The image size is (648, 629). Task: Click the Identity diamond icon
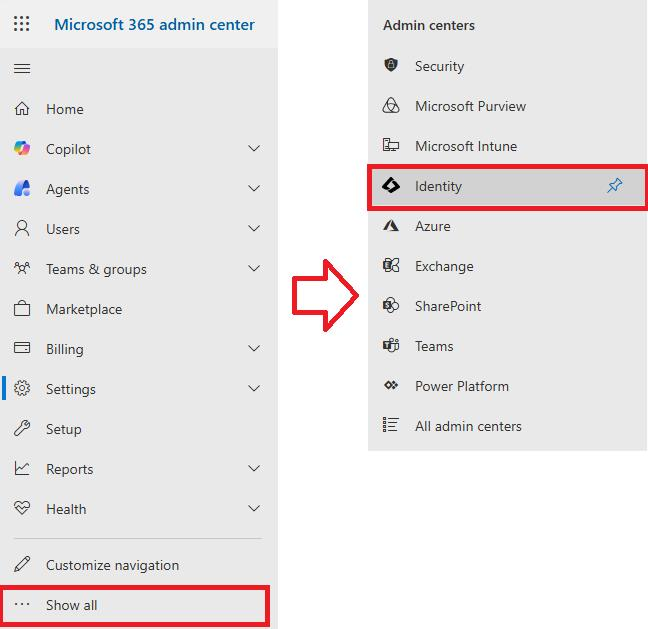[391, 185]
